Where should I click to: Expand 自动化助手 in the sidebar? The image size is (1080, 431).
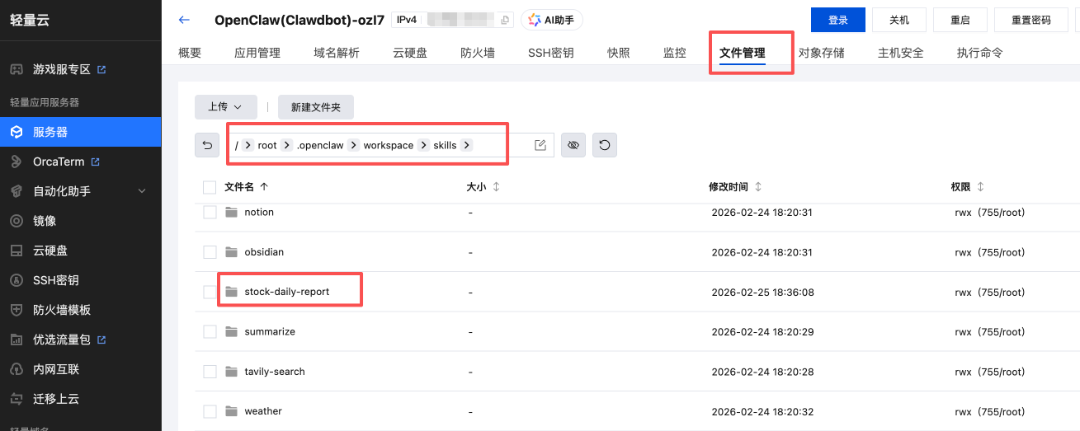141,191
